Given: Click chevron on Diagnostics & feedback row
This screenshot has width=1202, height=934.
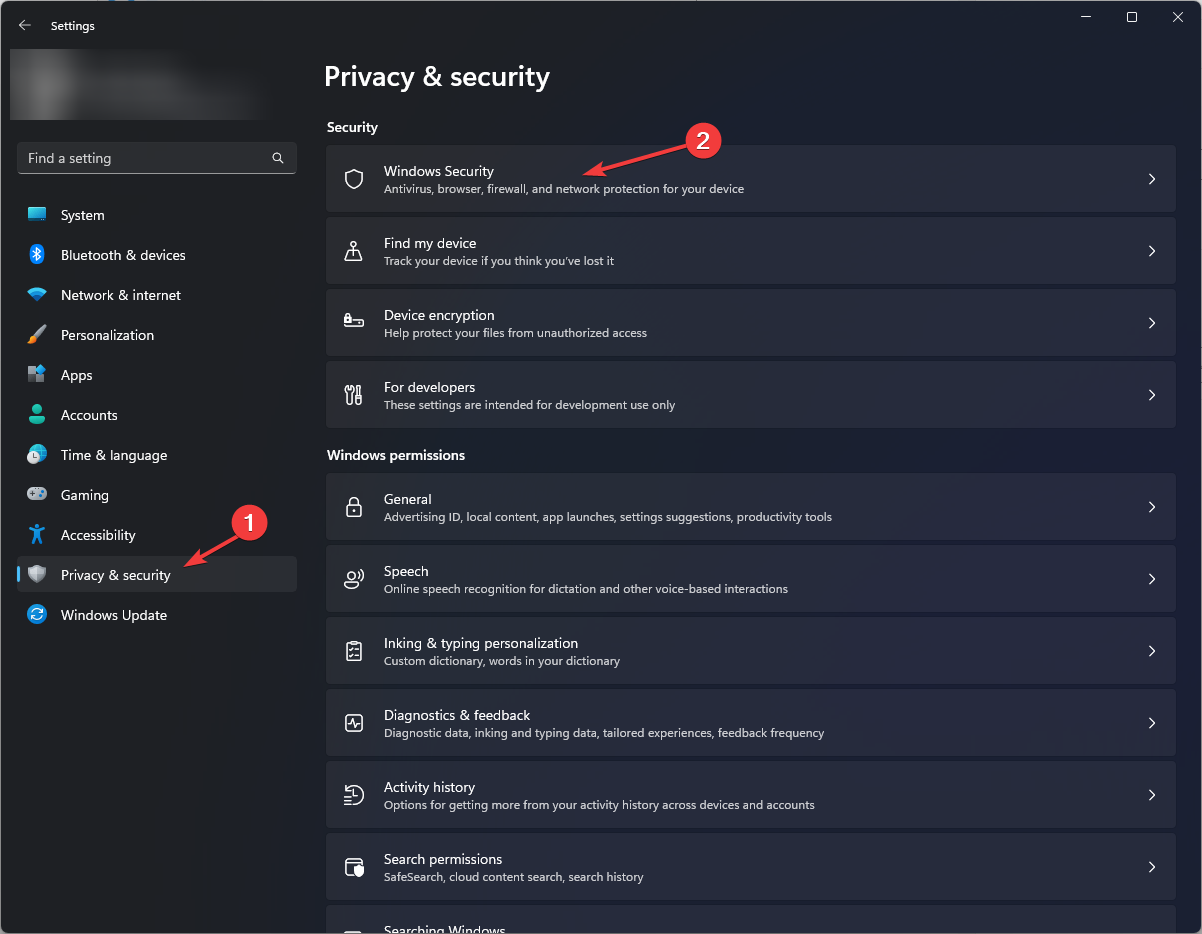Looking at the screenshot, I should click(1152, 723).
